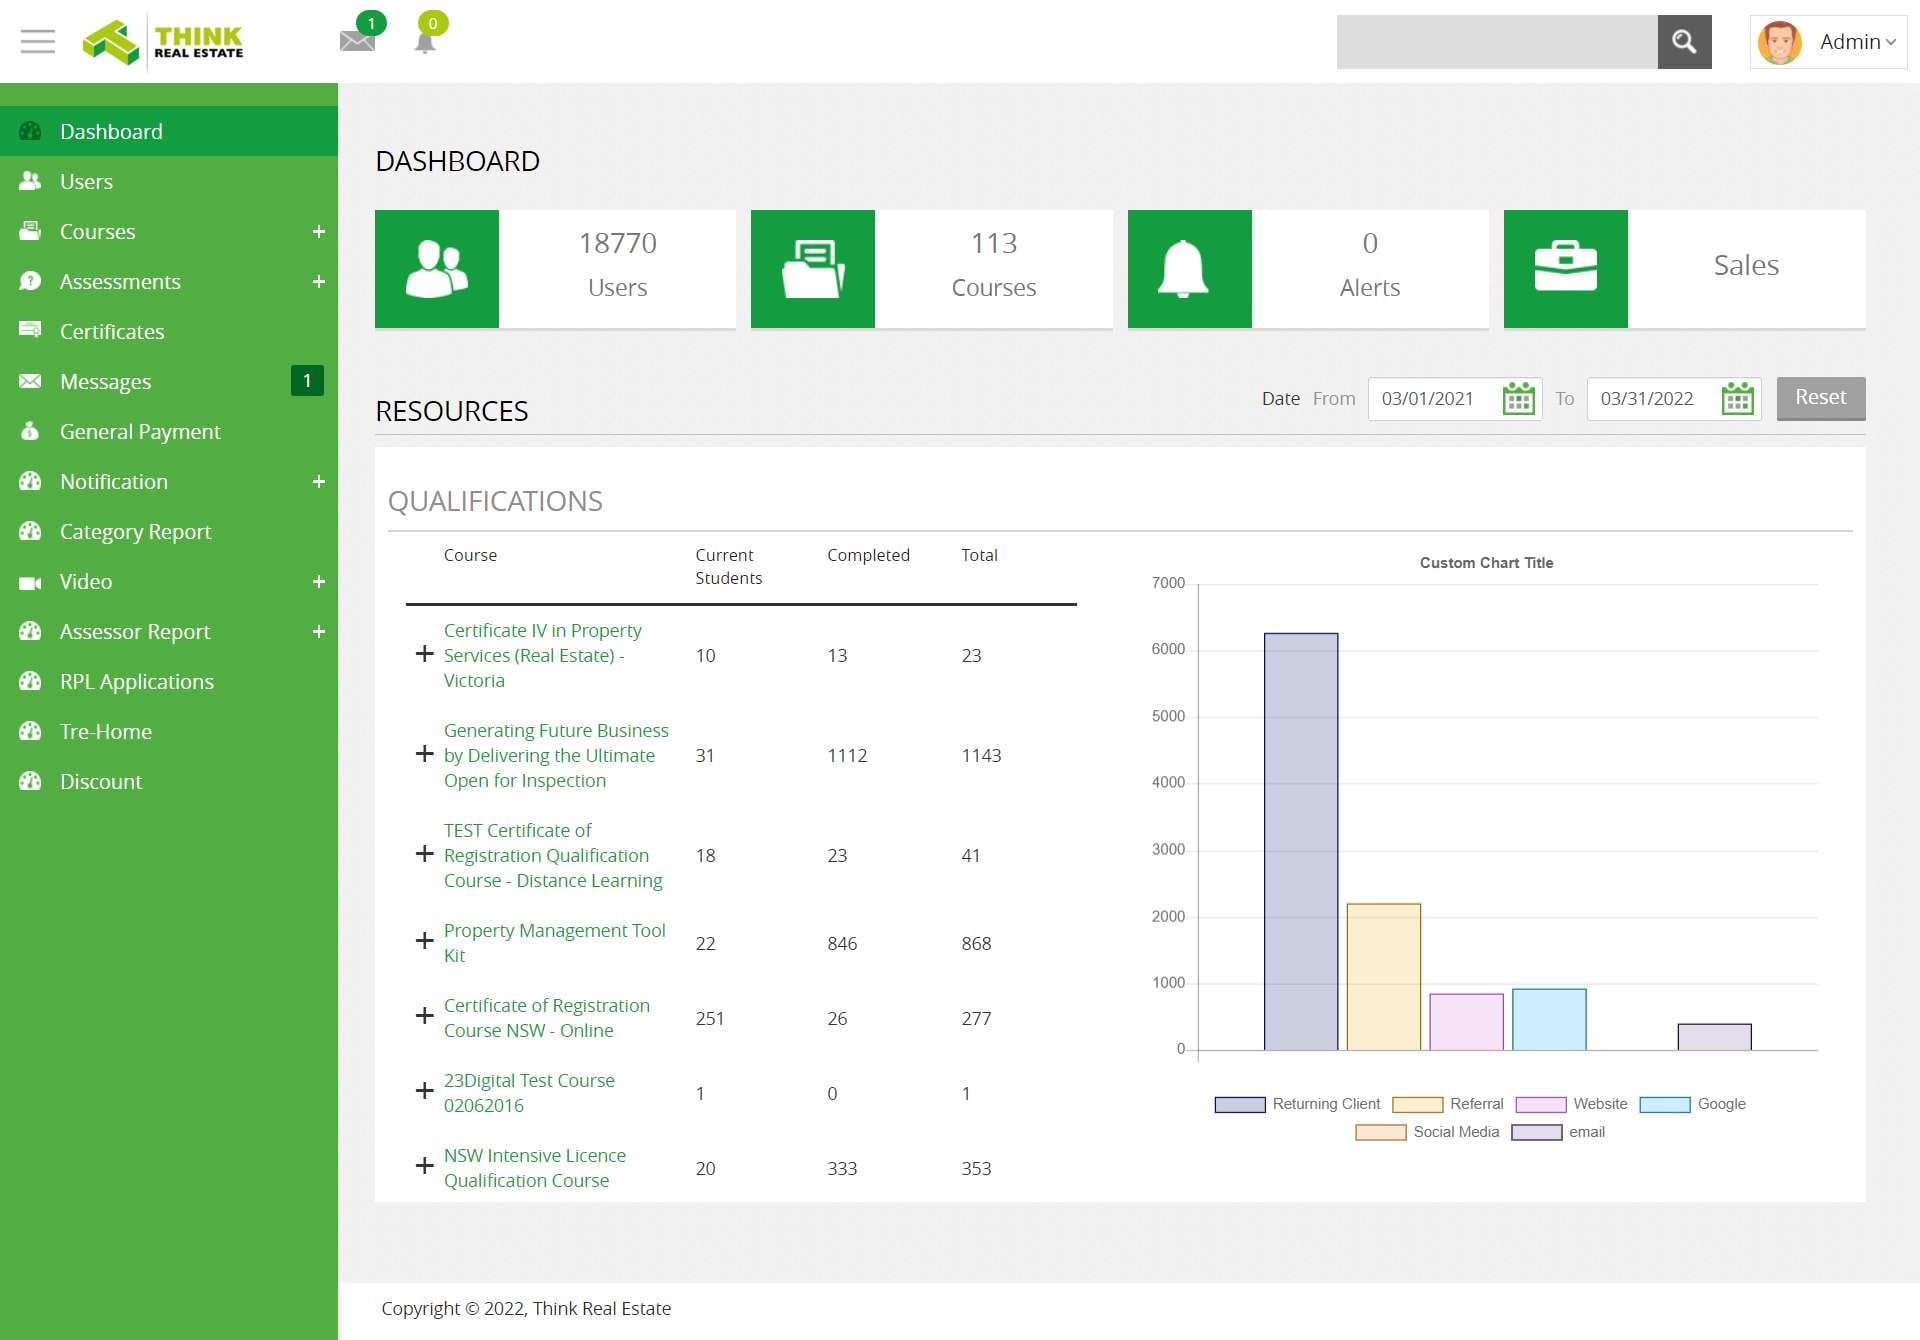Screen dimensions: 1920x1340
Task: Open Certificate IV in Property Services link
Action: (x=543, y=655)
